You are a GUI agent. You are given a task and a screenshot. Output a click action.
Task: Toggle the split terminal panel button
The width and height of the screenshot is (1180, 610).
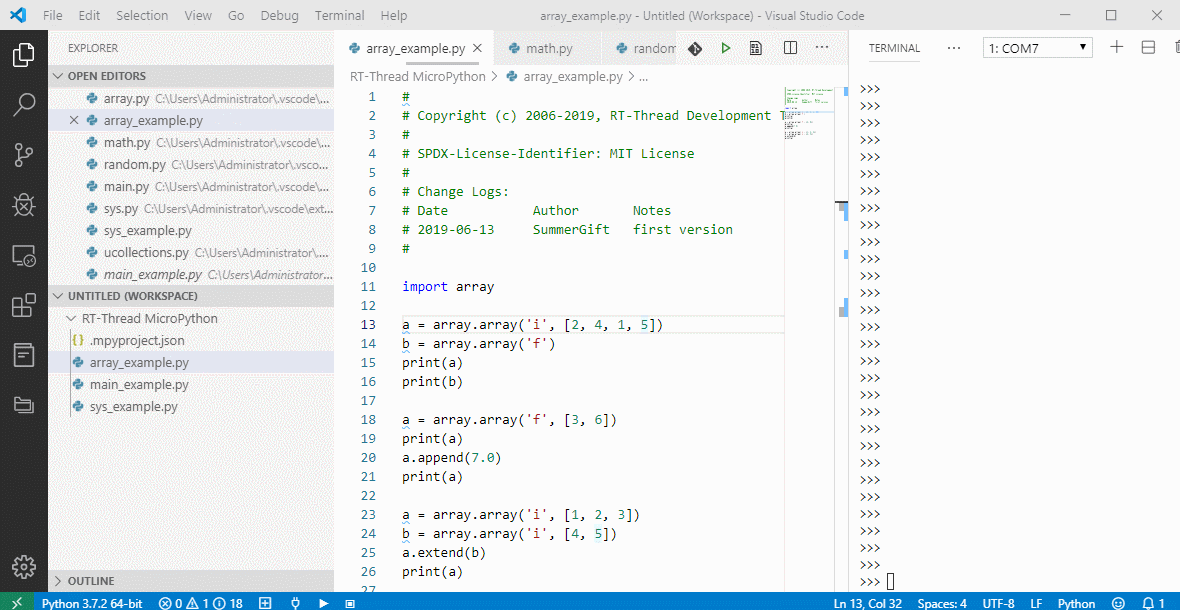(x=1148, y=47)
